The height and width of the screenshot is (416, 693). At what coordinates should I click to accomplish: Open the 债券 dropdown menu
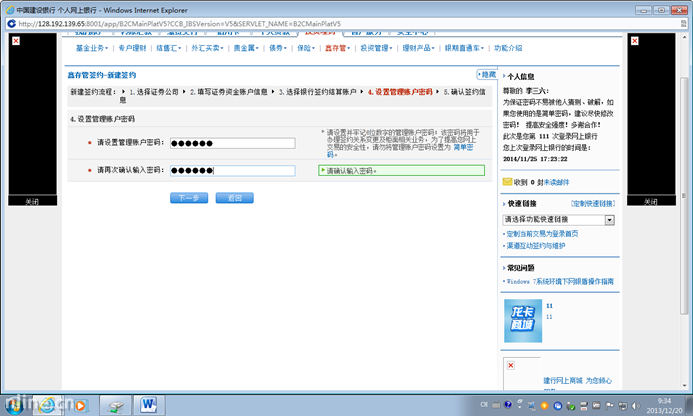[278, 48]
